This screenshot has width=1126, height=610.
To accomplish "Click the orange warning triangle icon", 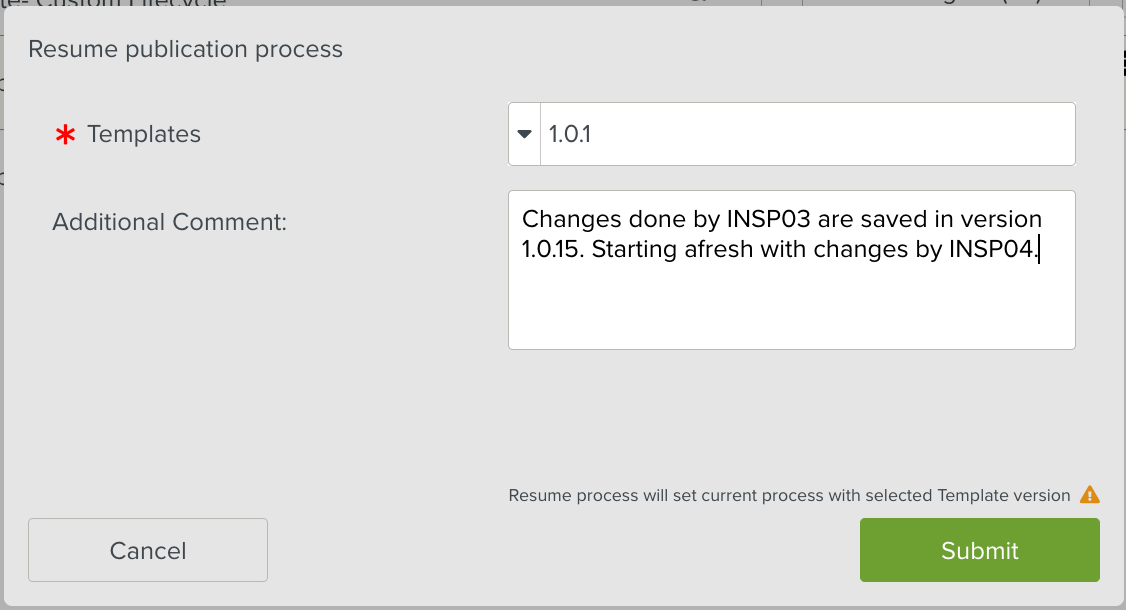I will (1090, 494).
